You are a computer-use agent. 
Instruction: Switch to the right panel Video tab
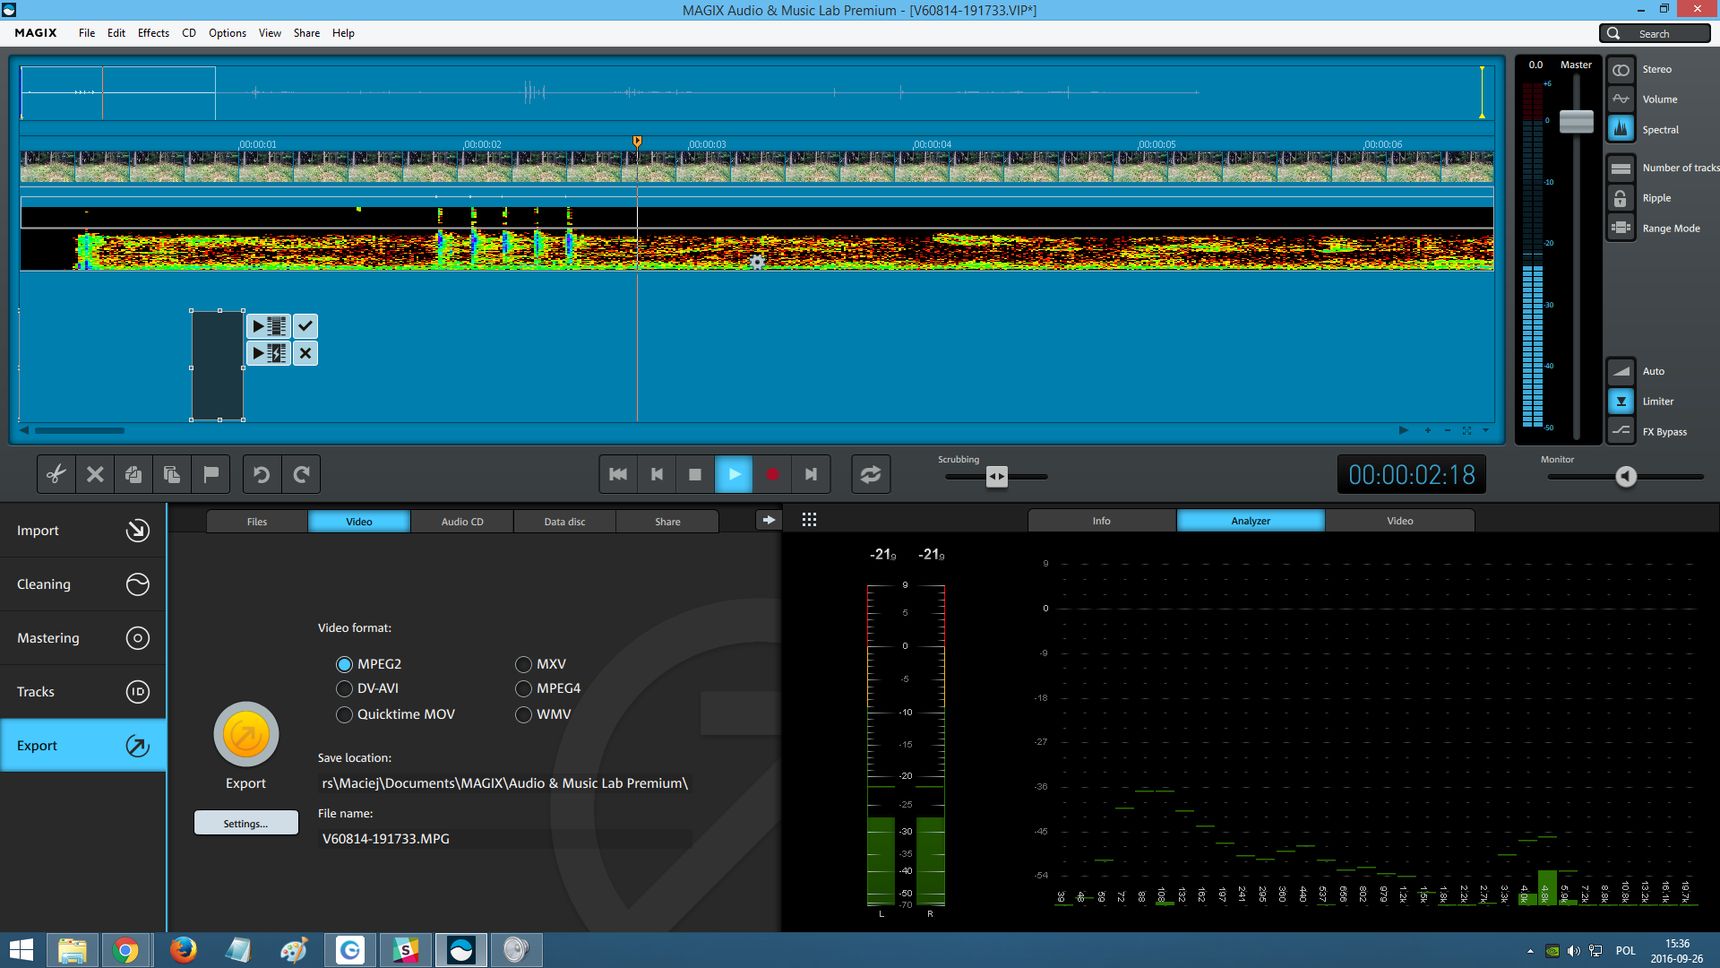click(x=1400, y=520)
